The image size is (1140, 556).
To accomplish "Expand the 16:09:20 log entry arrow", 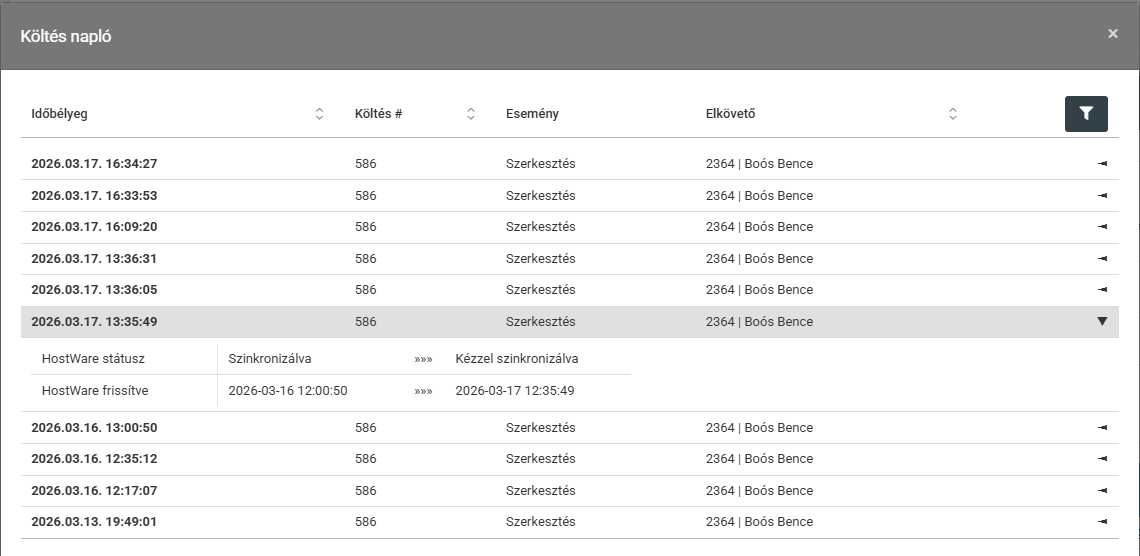I will 1102,227.
